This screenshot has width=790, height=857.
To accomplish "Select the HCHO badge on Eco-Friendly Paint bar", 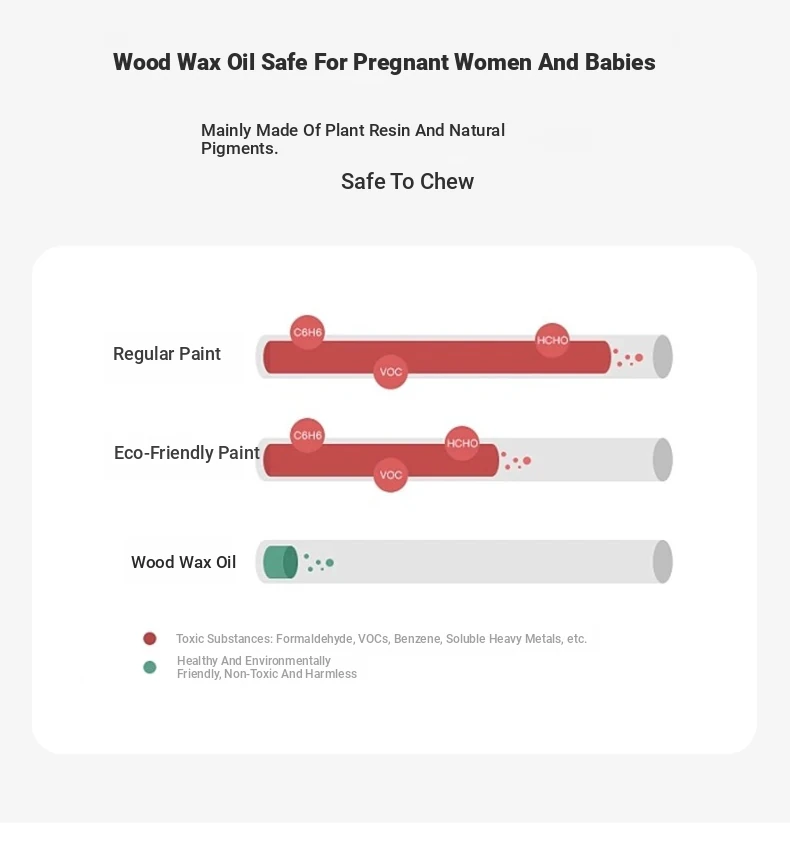I will coord(462,443).
